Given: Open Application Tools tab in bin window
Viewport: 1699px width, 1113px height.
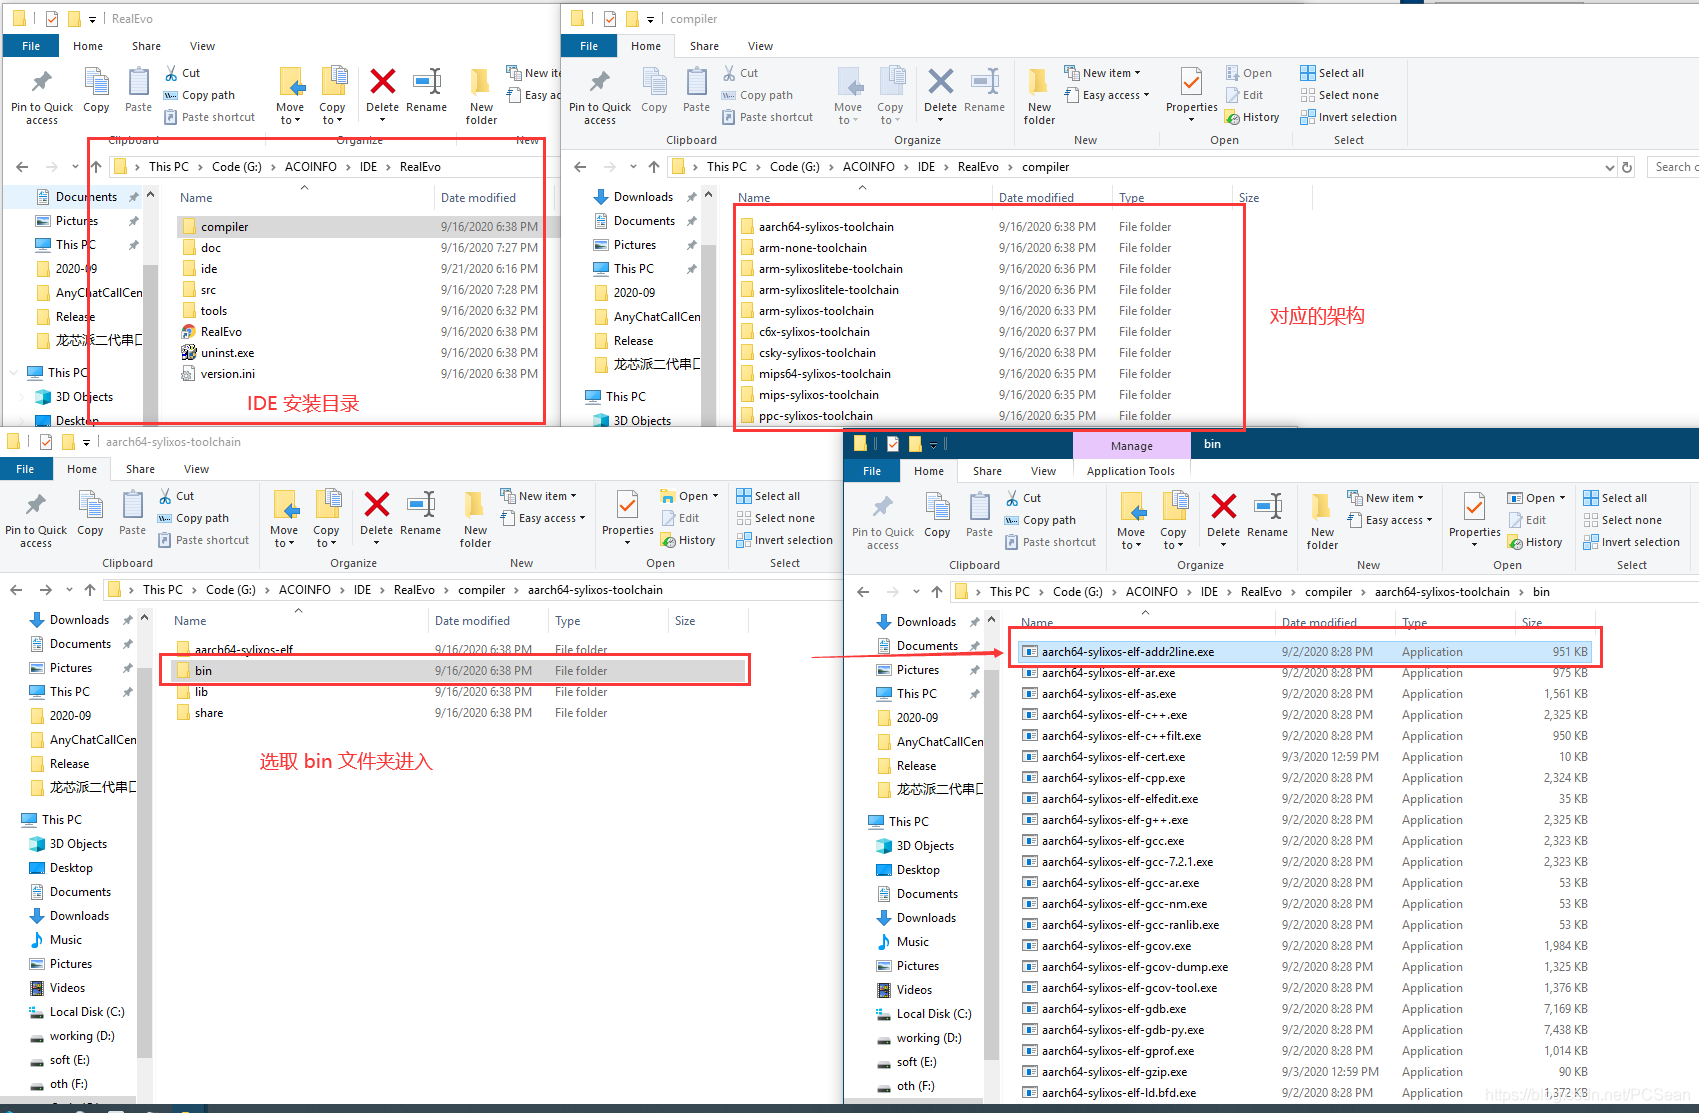Looking at the screenshot, I should click(1131, 471).
